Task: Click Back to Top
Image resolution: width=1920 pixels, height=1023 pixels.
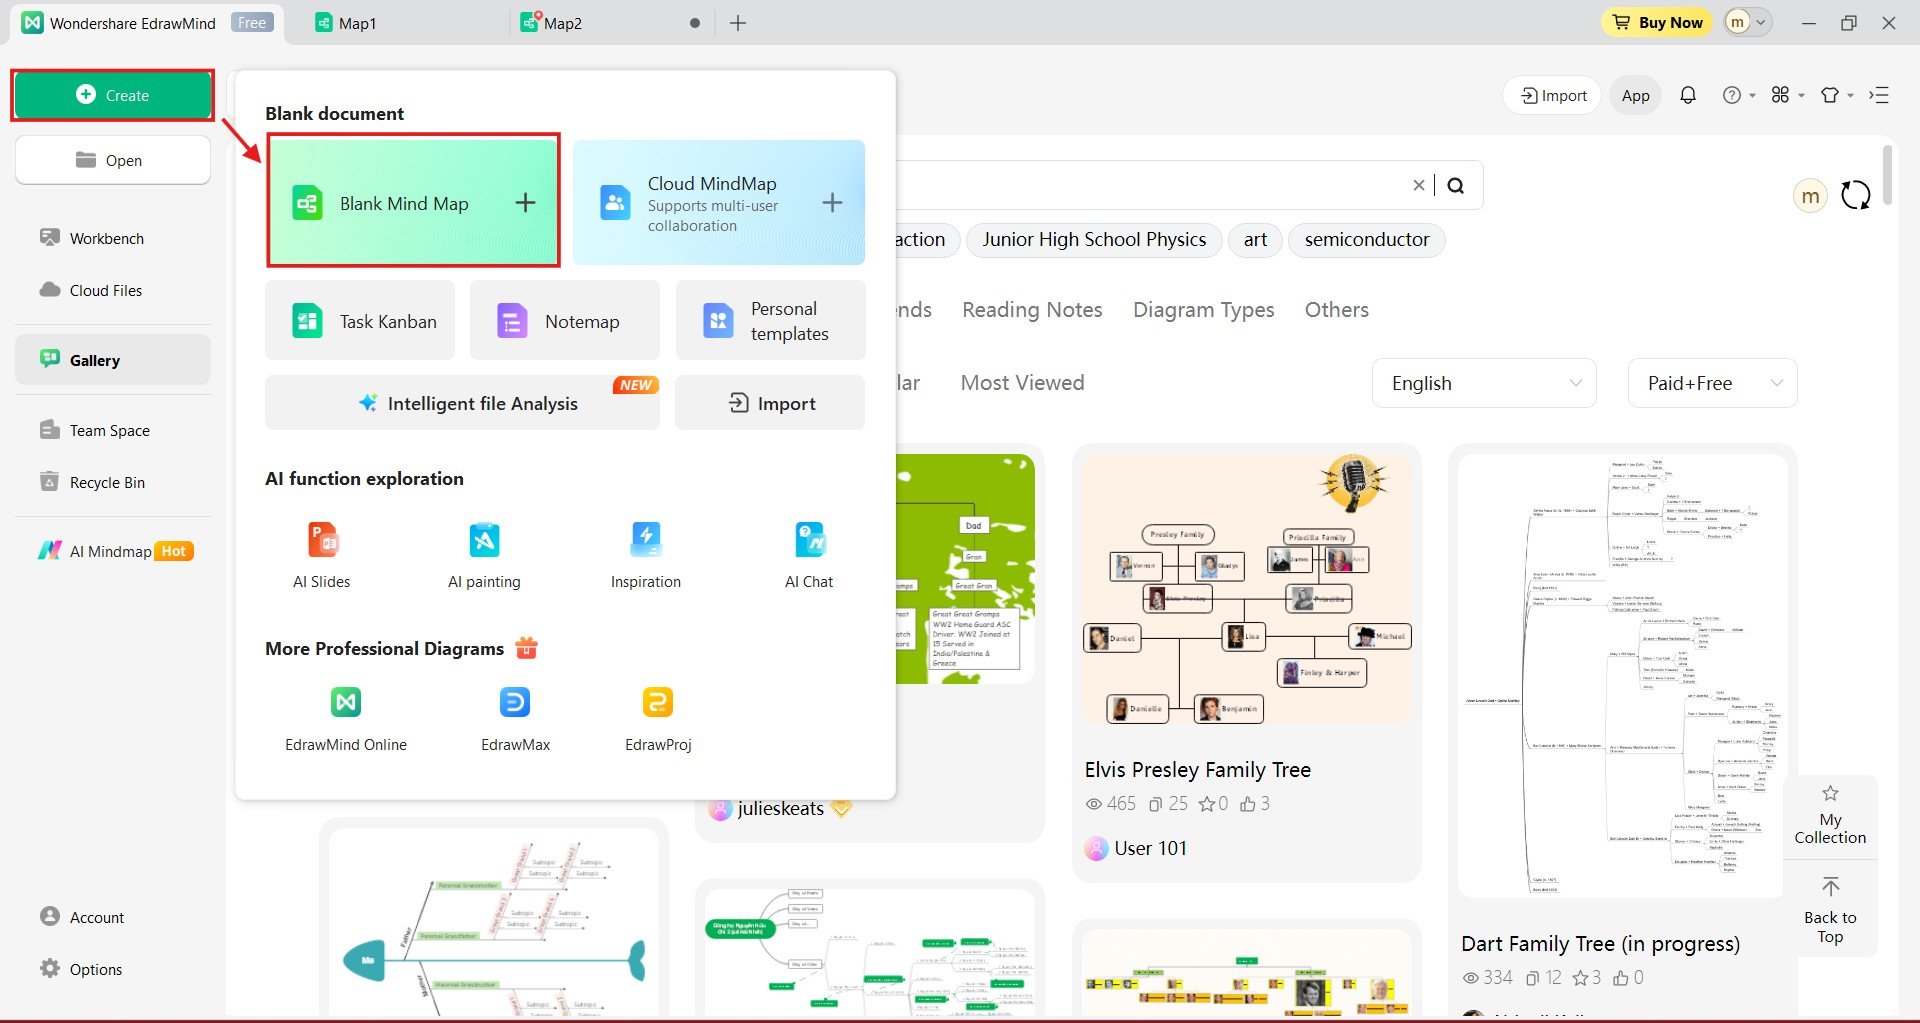Action: 1830,910
